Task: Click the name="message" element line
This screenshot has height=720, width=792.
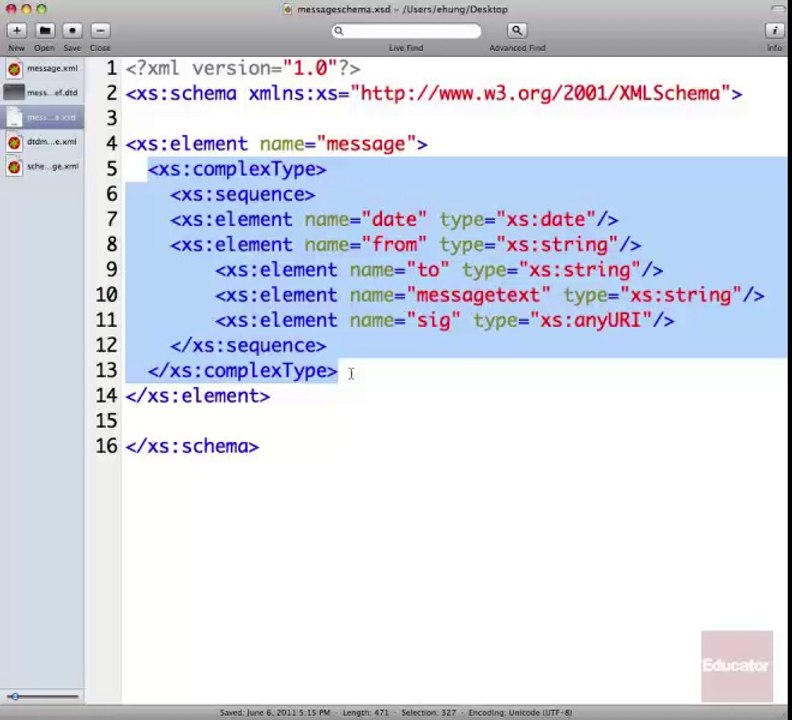Action: coord(277,144)
